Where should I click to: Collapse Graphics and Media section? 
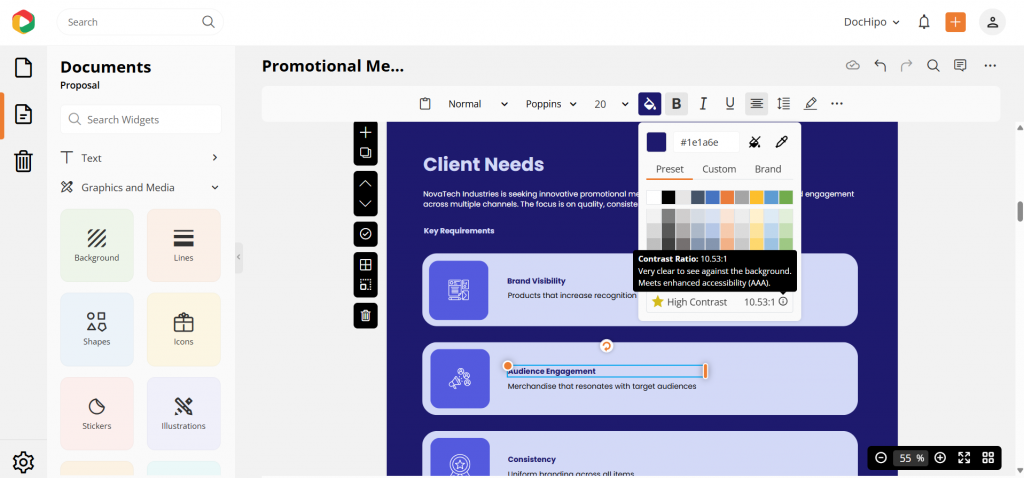click(x=140, y=187)
